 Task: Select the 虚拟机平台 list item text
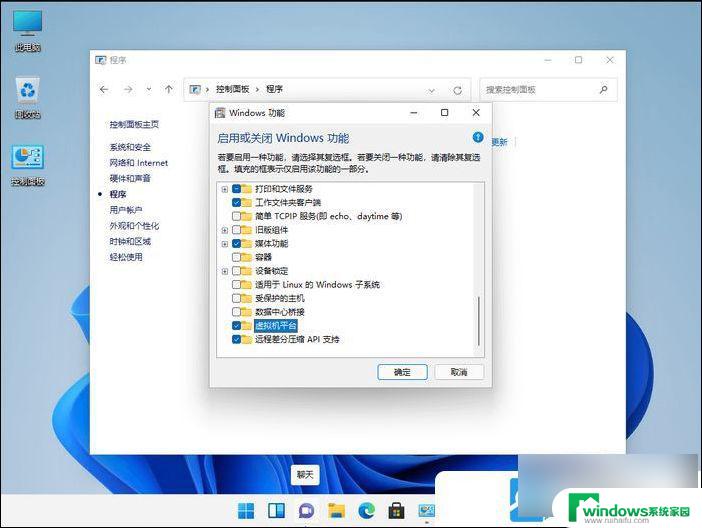(276, 326)
